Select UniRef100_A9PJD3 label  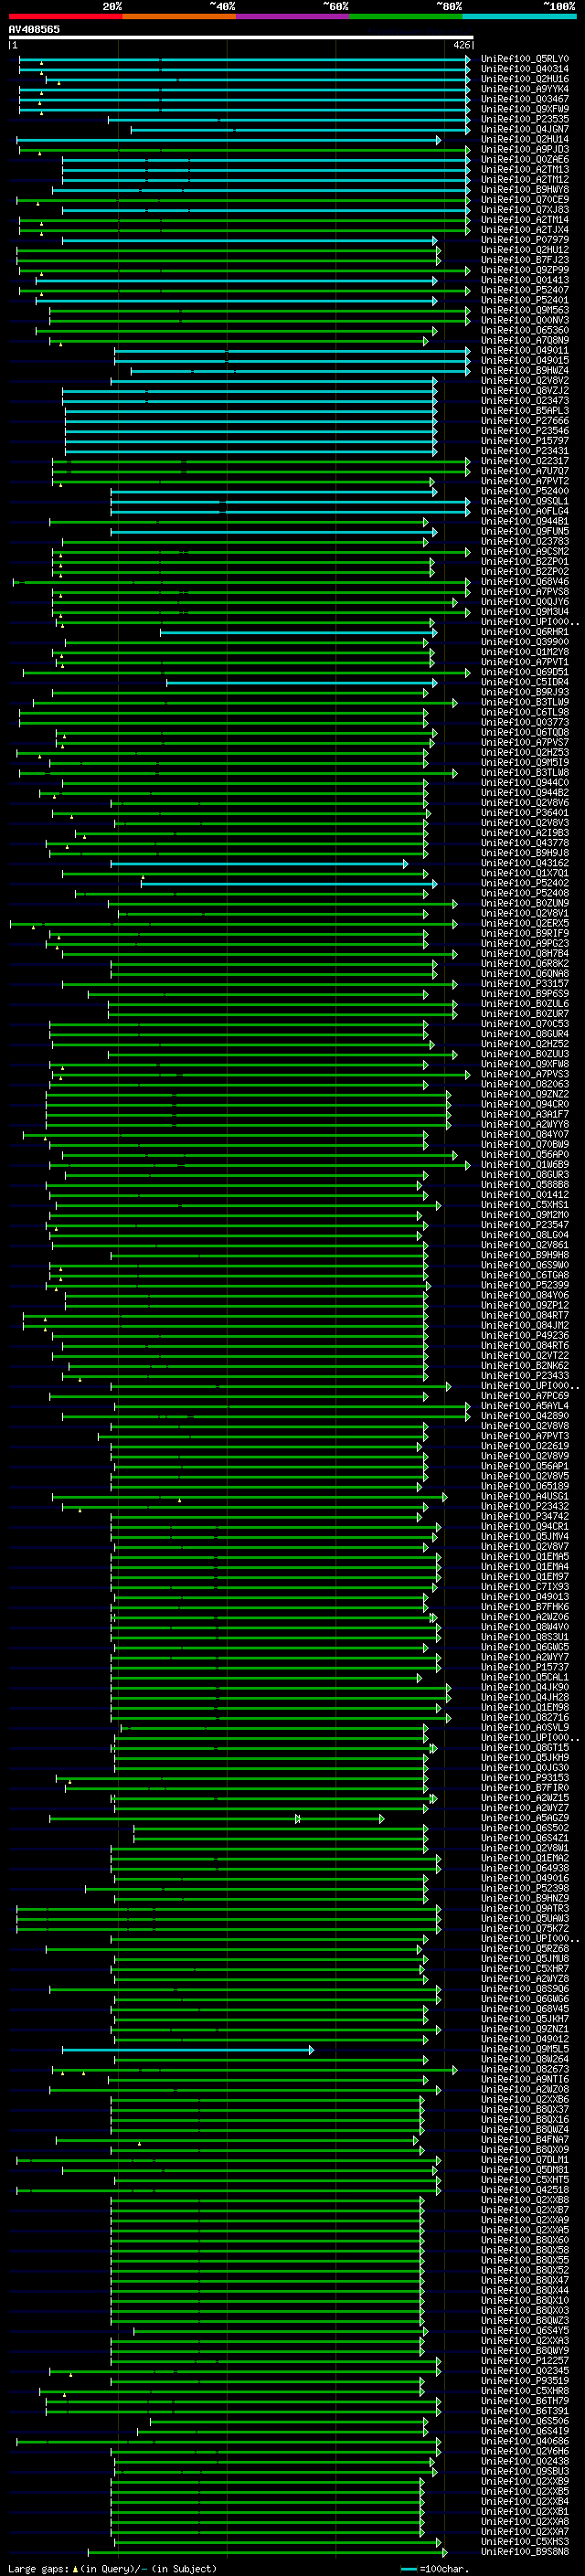click(x=524, y=150)
